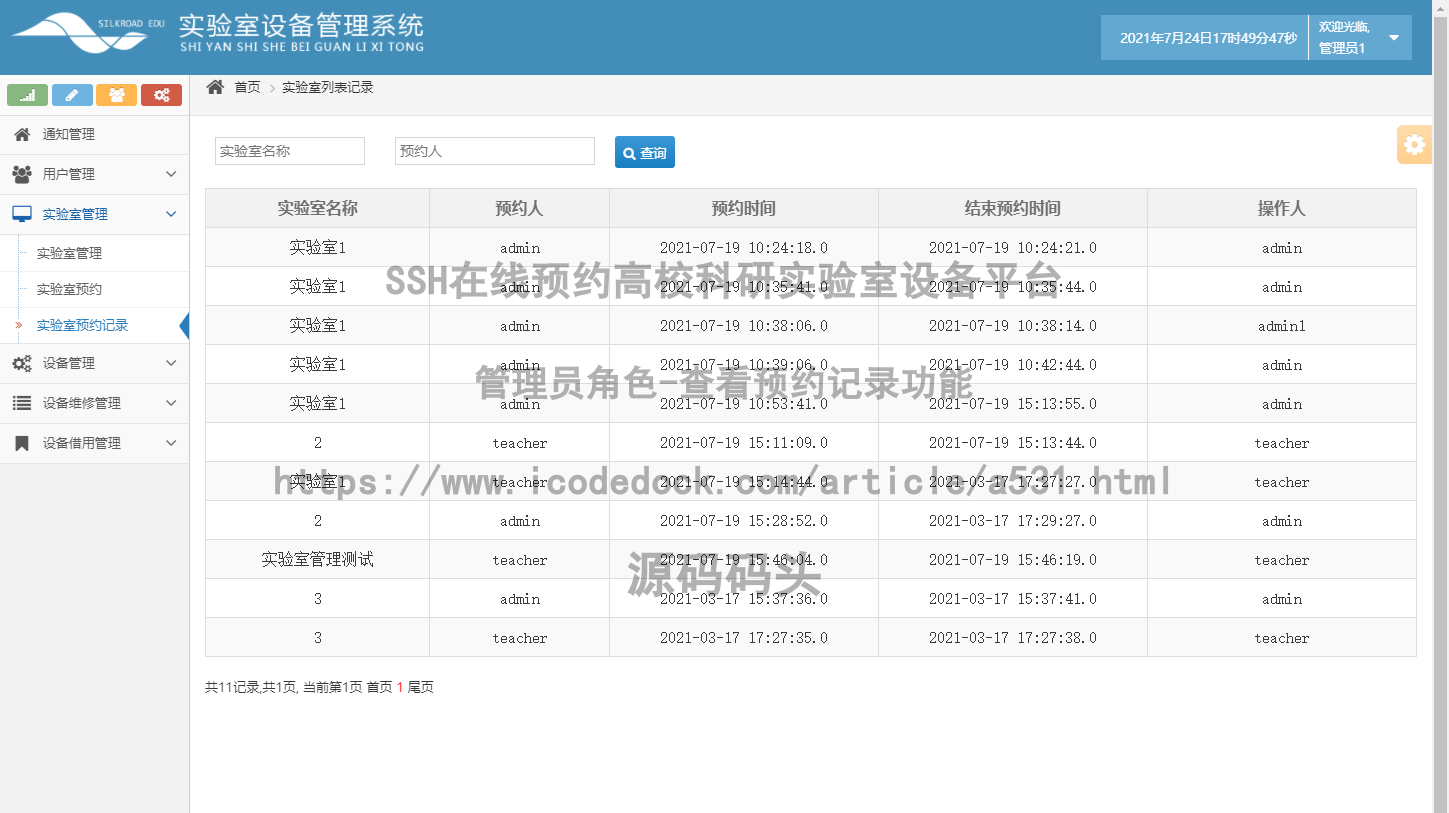Click the home icon beside 通知管理

[22, 133]
